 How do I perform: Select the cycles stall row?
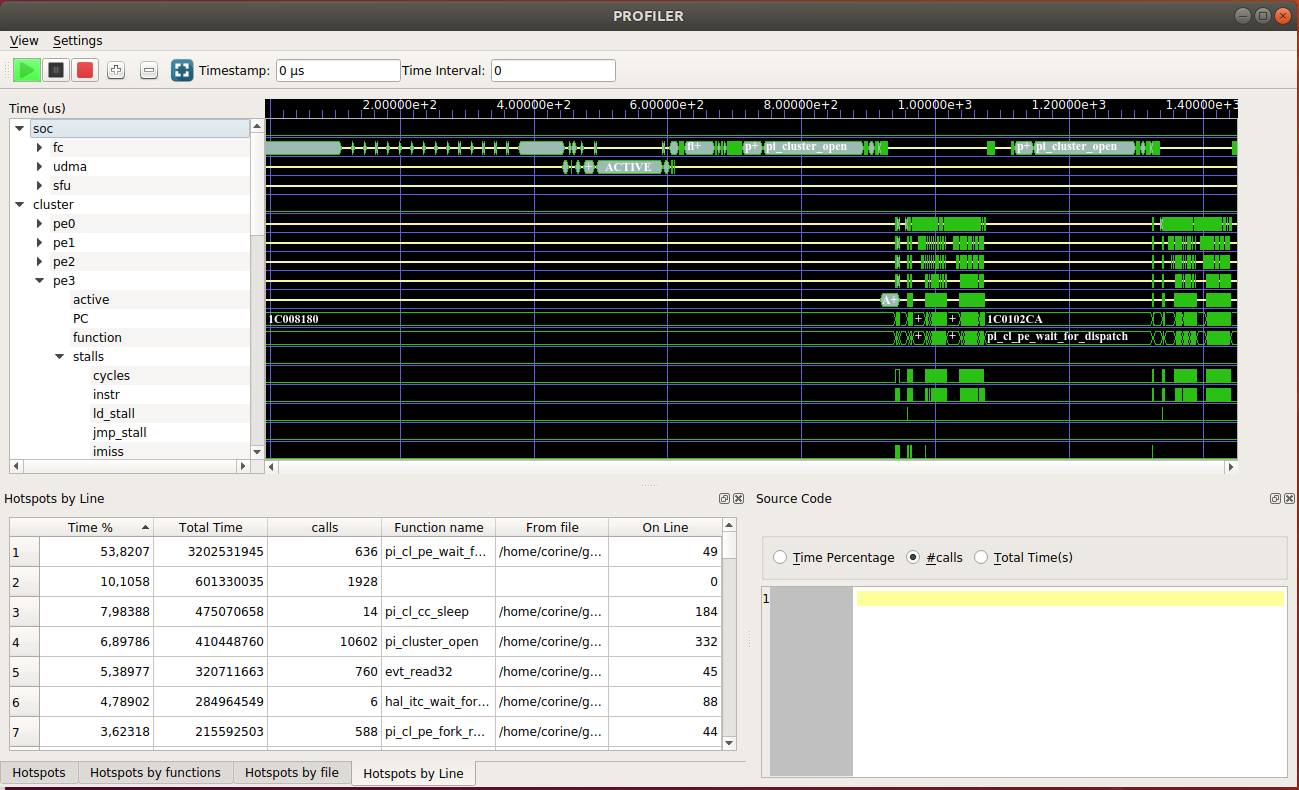[111, 375]
